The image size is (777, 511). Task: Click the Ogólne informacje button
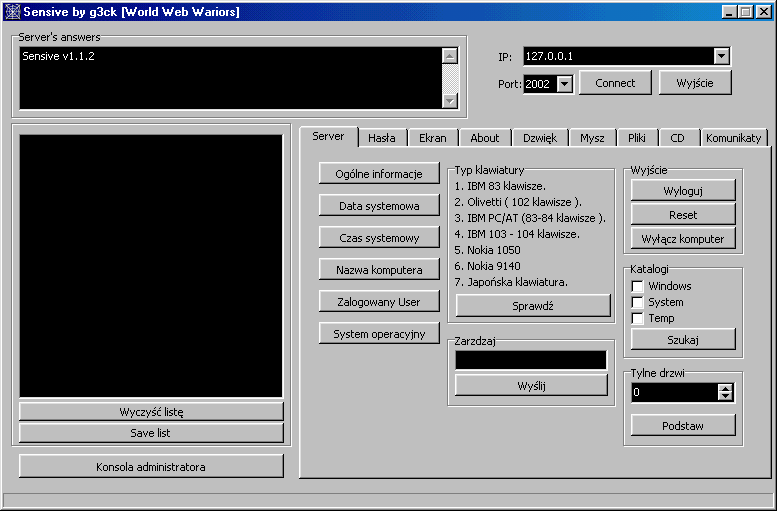[379, 173]
